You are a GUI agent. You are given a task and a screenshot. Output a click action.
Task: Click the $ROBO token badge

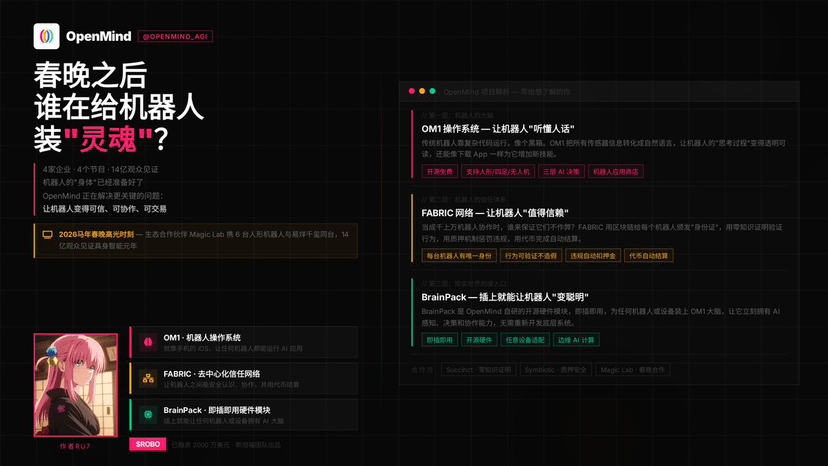tap(148, 444)
